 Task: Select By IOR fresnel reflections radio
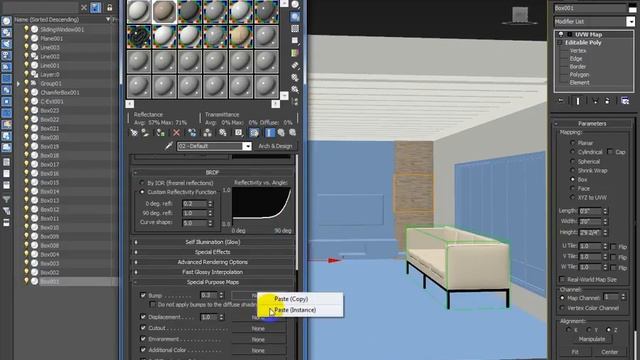[142, 182]
